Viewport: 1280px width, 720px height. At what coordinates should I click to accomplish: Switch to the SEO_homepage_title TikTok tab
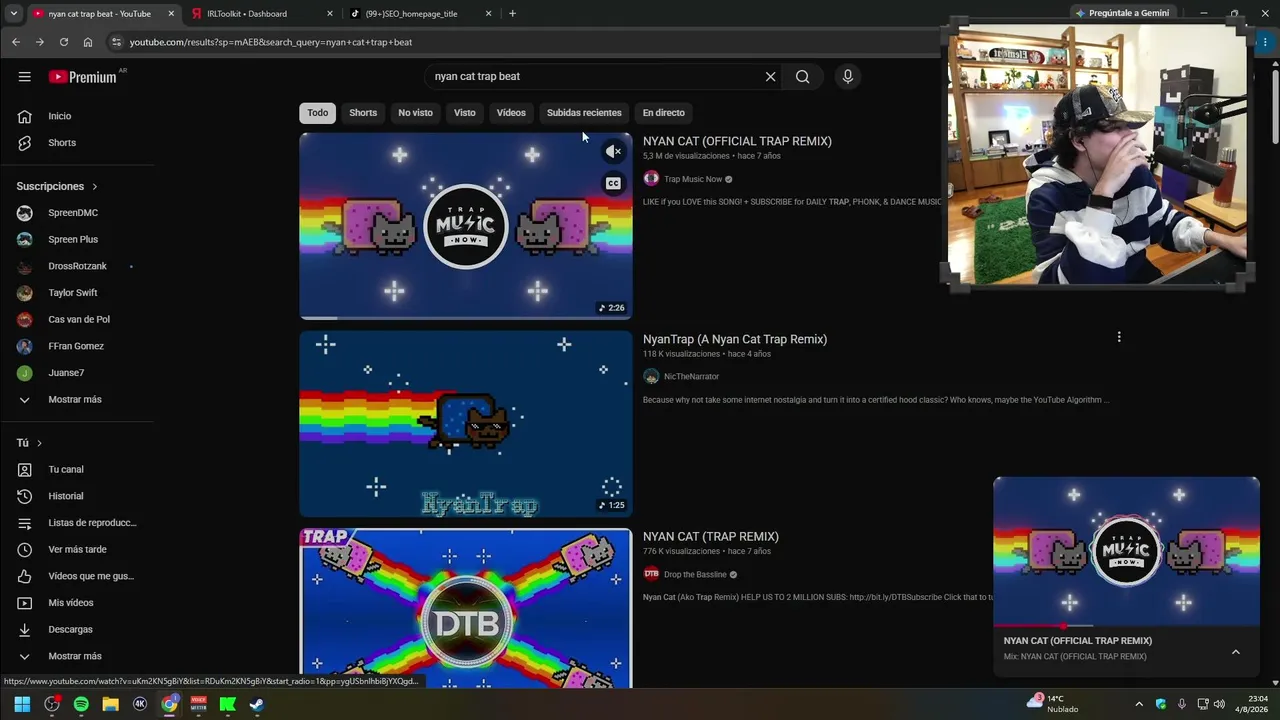420,14
